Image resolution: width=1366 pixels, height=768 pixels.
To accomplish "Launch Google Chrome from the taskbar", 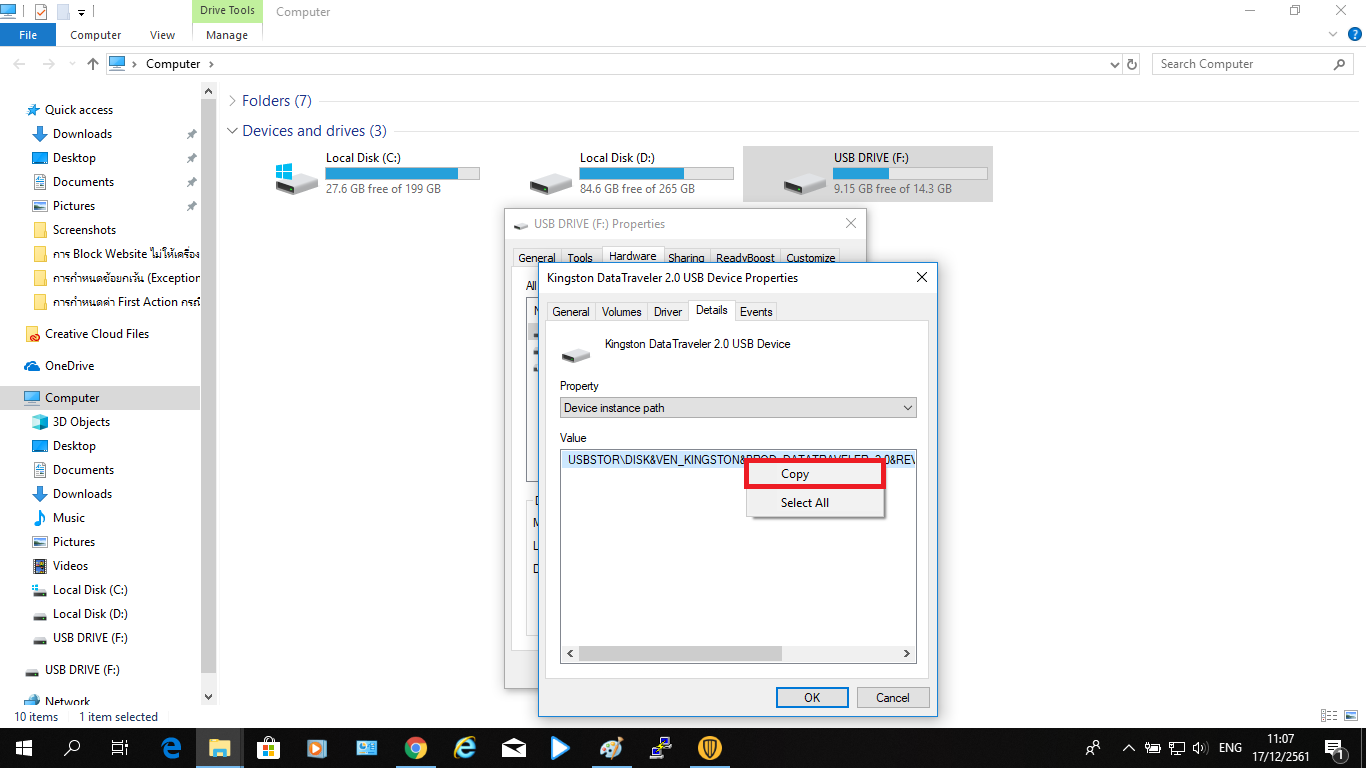I will [416, 748].
